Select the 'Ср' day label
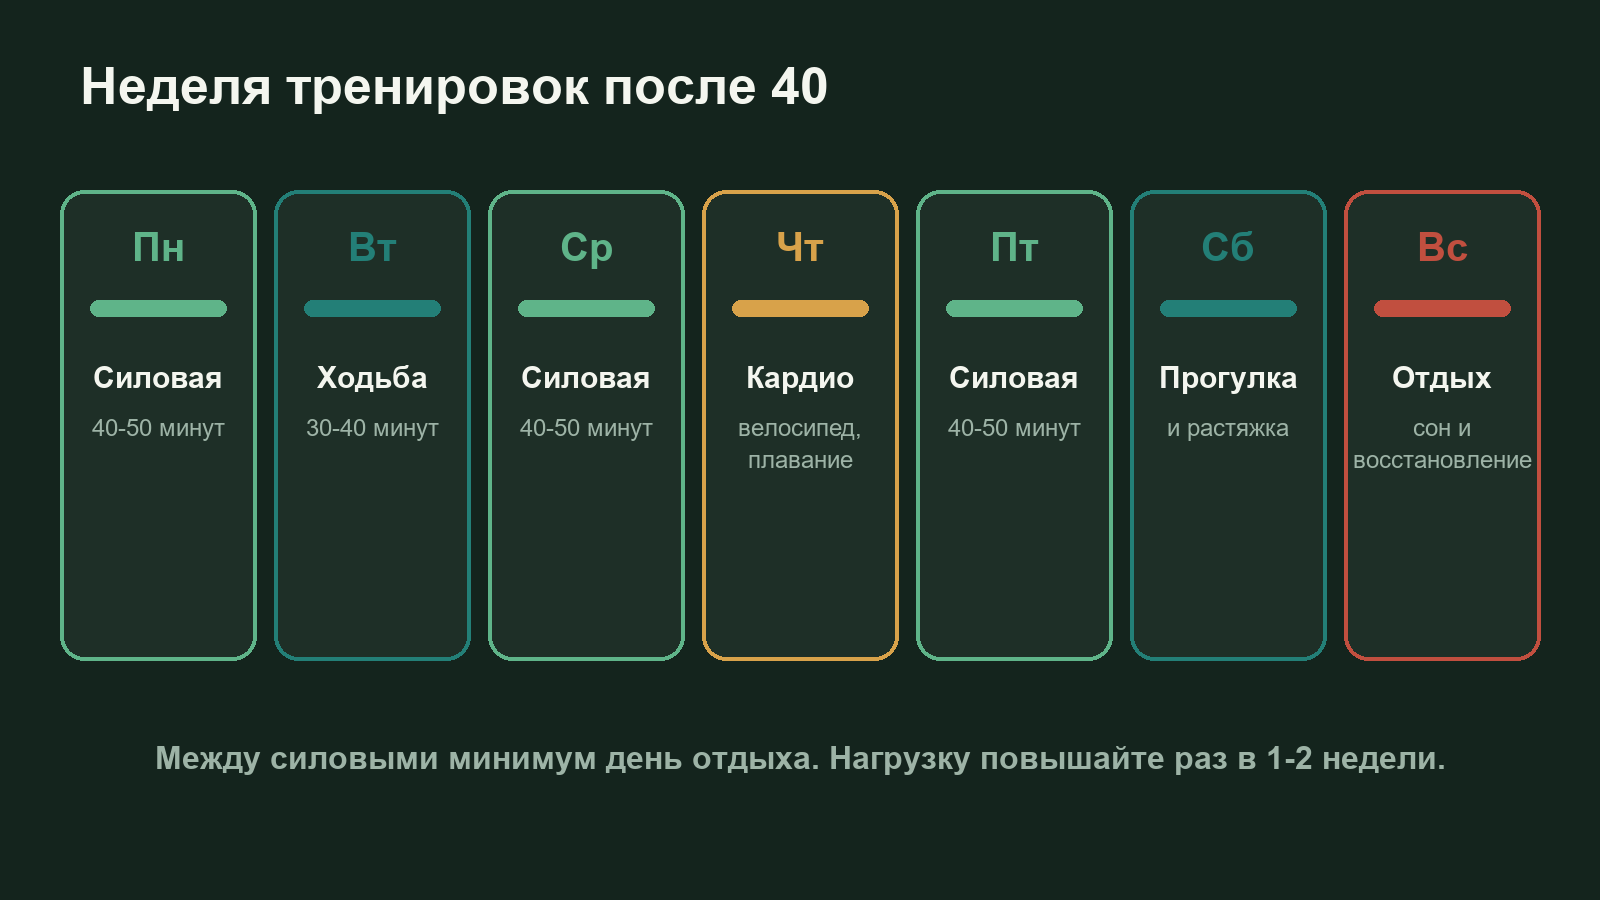Screen dimensions: 1600x900 coord(586,249)
